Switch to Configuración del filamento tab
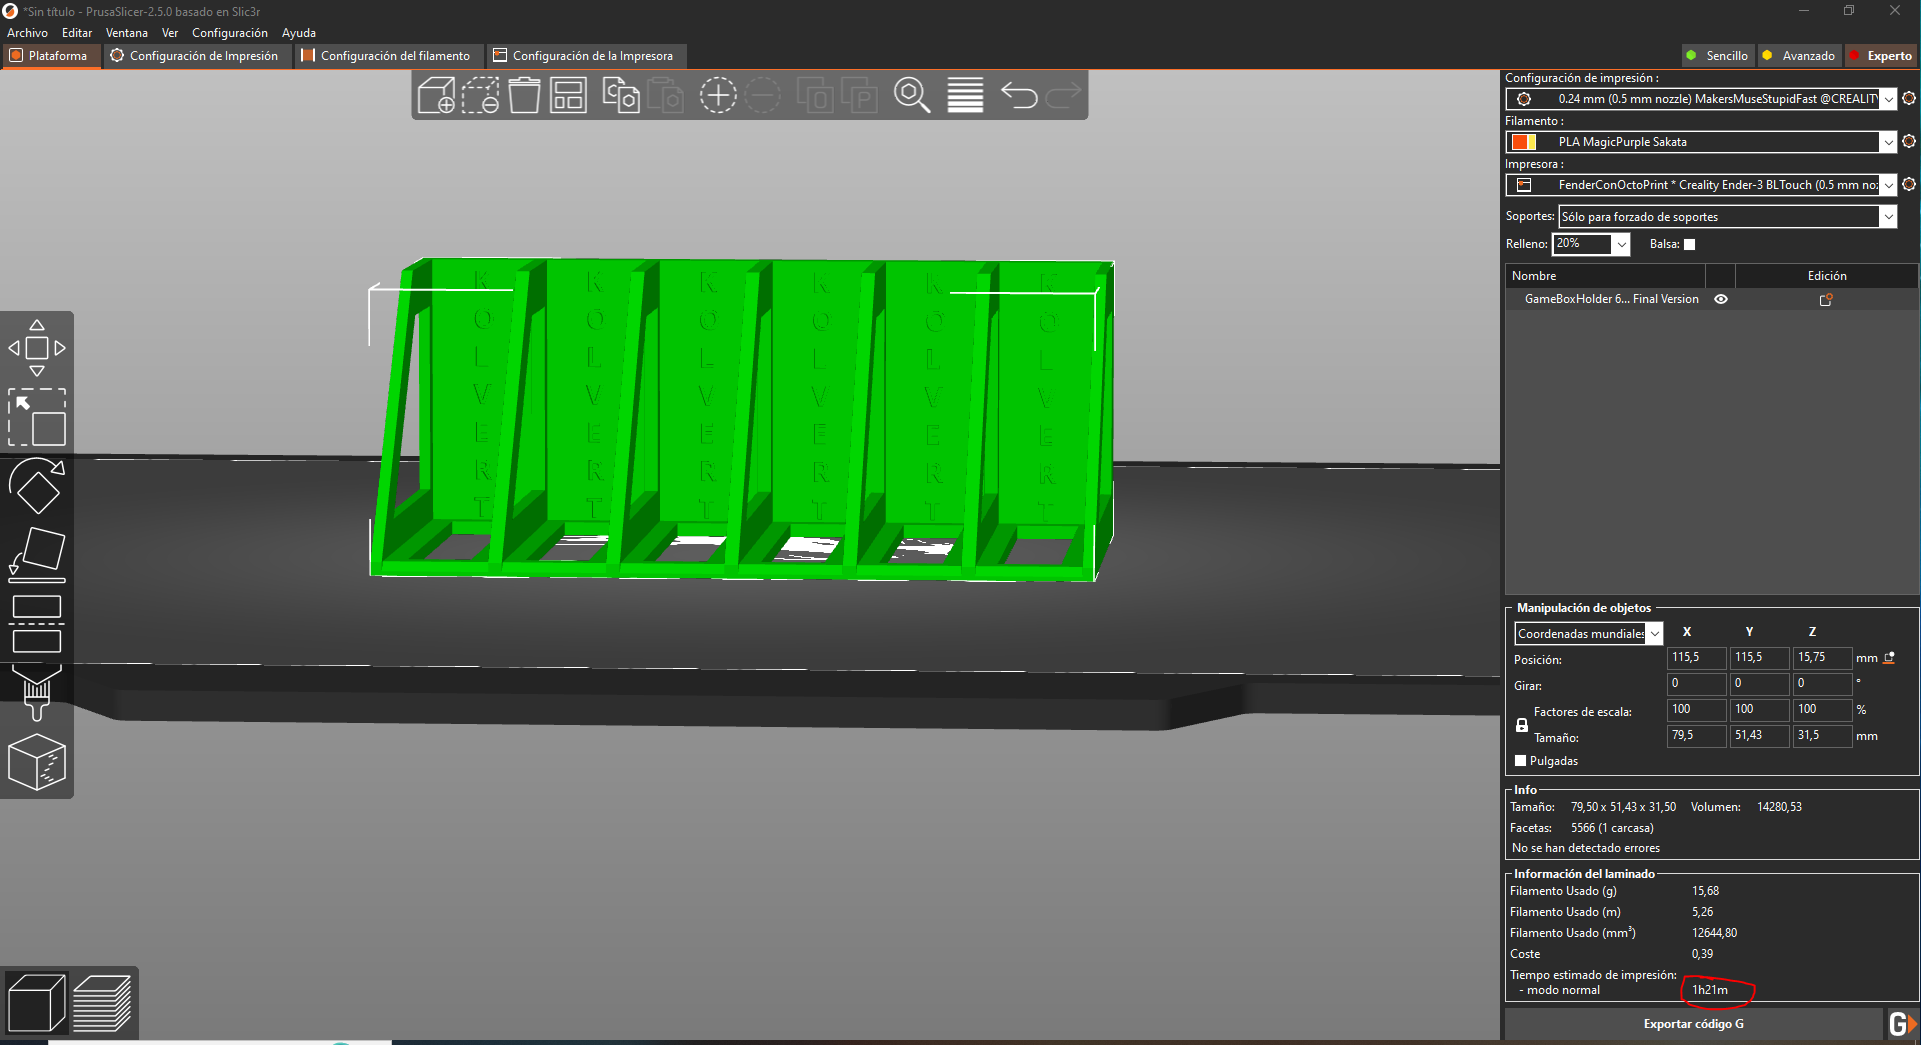This screenshot has width=1921, height=1045. [x=388, y=56]
